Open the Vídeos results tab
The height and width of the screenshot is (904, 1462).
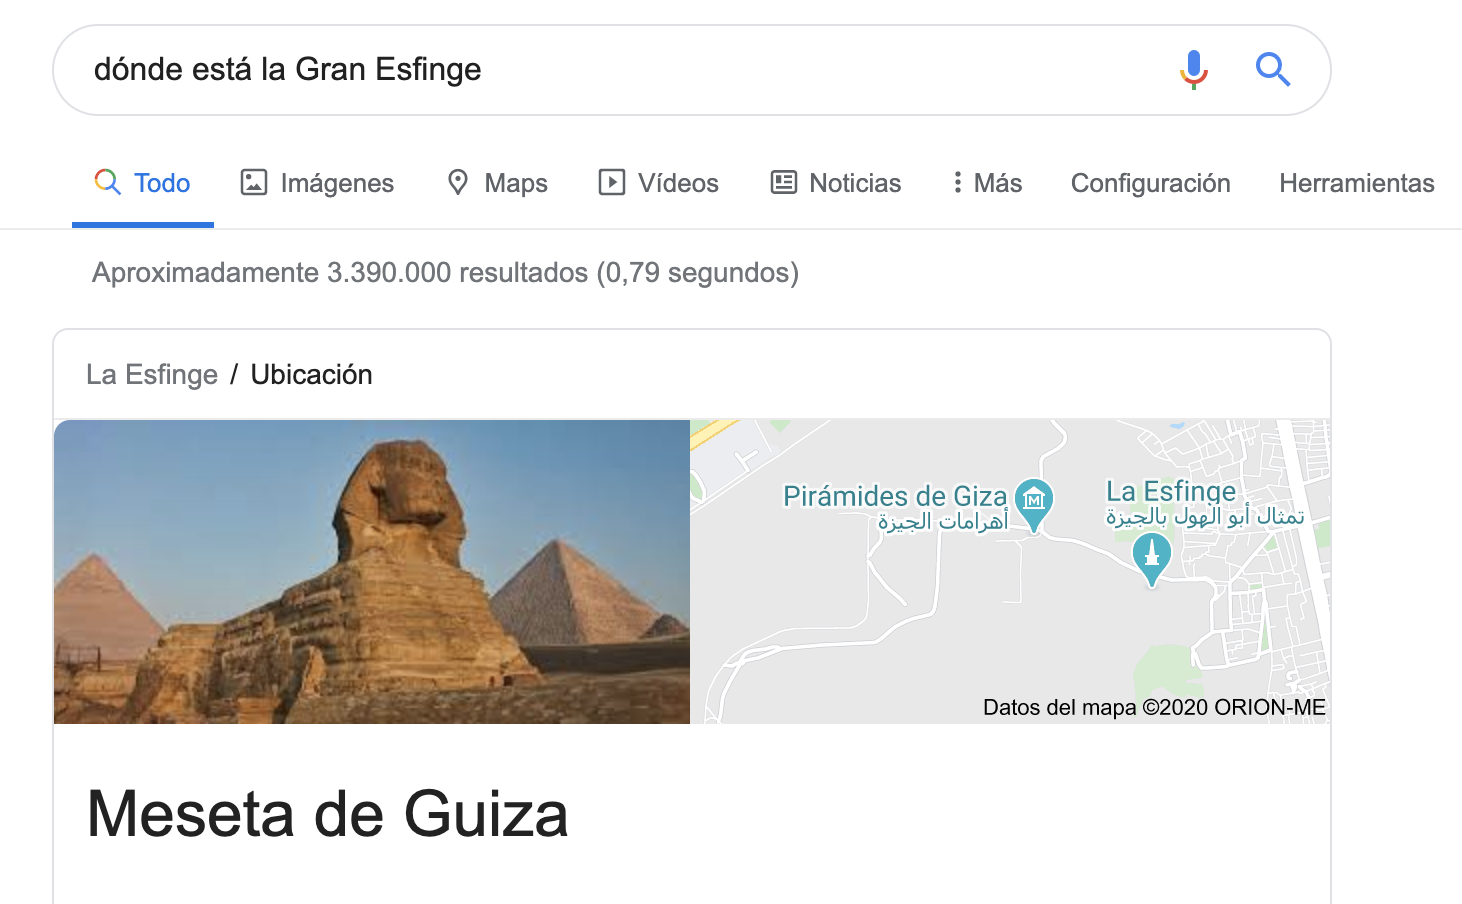[658, 183]
